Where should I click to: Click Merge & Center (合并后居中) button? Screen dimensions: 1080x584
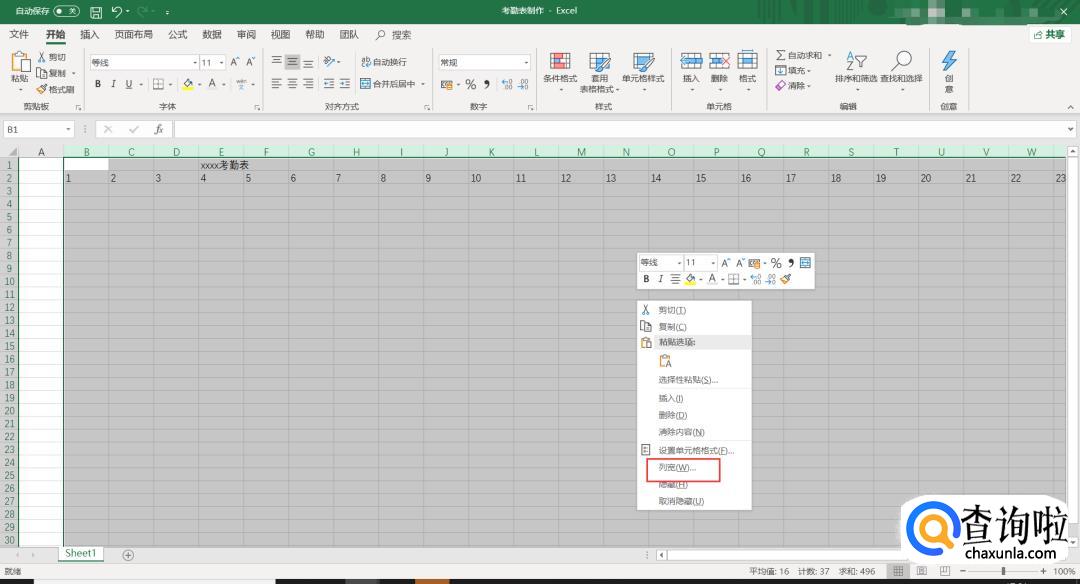pyautogui.click(x=392, y=84)
